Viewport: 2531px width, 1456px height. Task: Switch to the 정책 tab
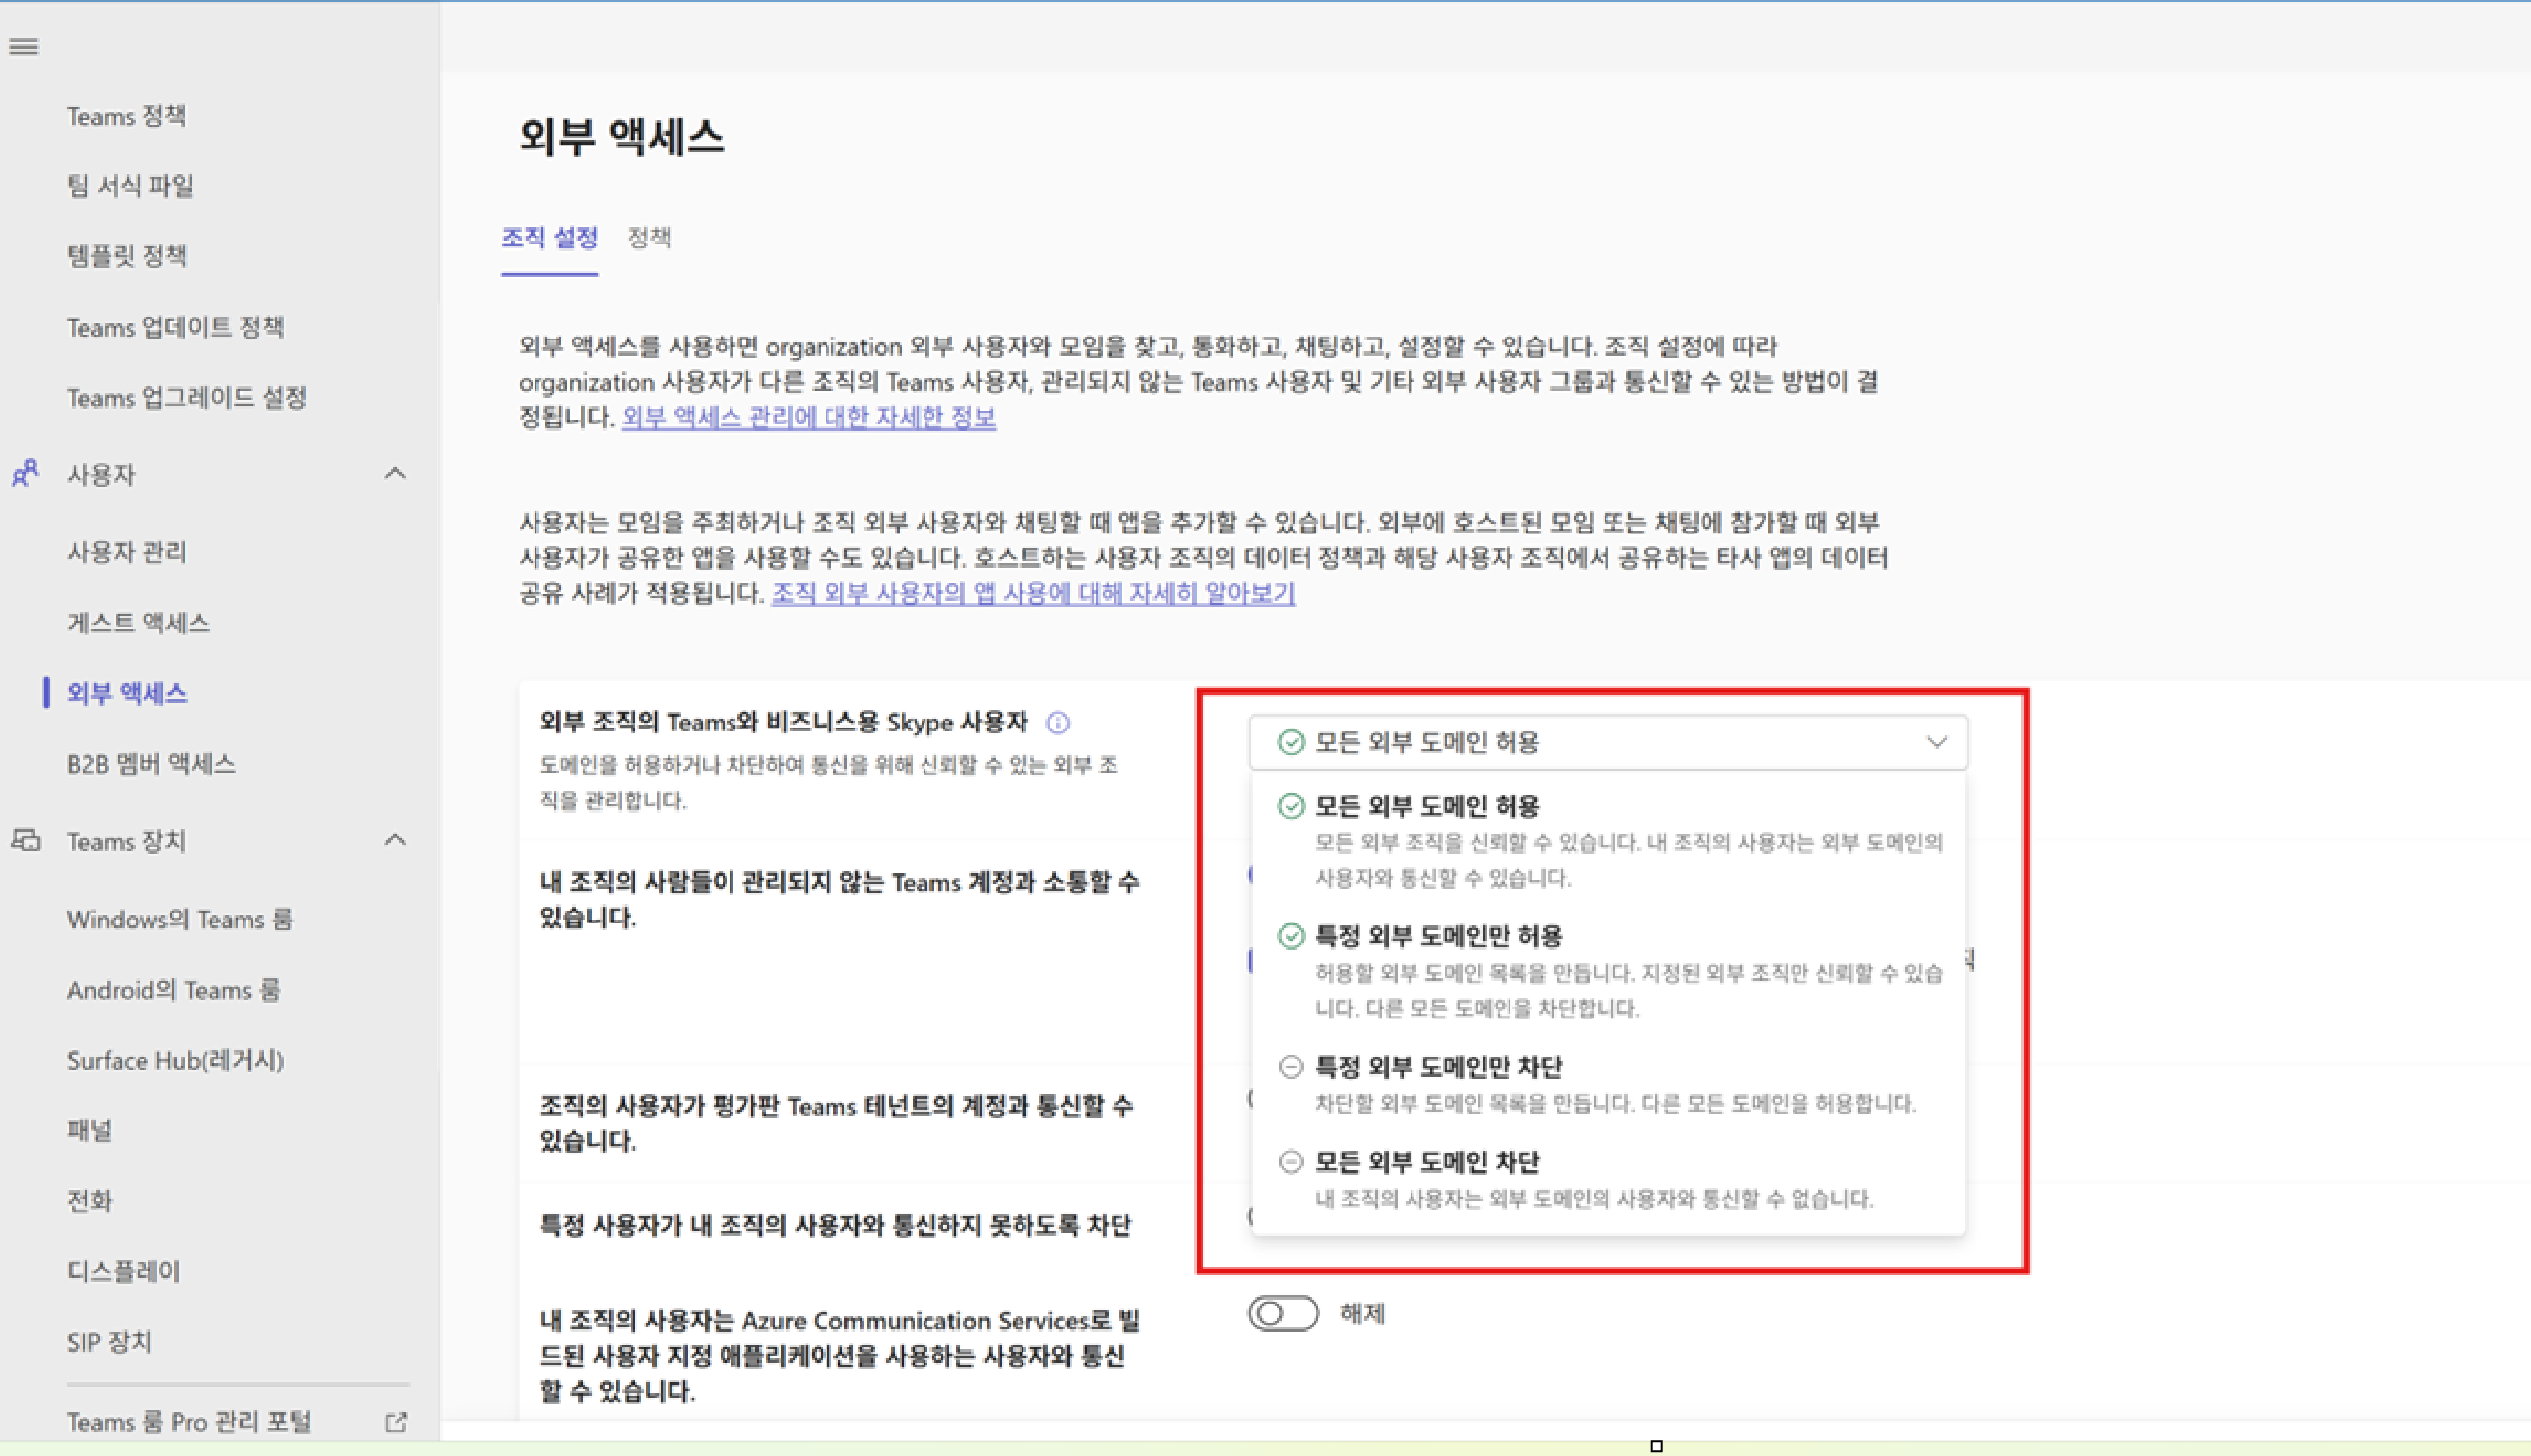pos(648,238)
